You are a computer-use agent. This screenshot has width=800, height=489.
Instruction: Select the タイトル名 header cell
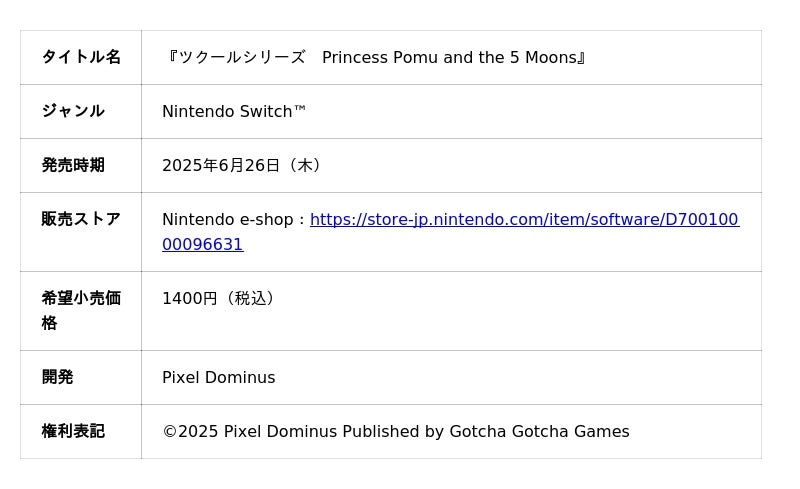(81, 58)
